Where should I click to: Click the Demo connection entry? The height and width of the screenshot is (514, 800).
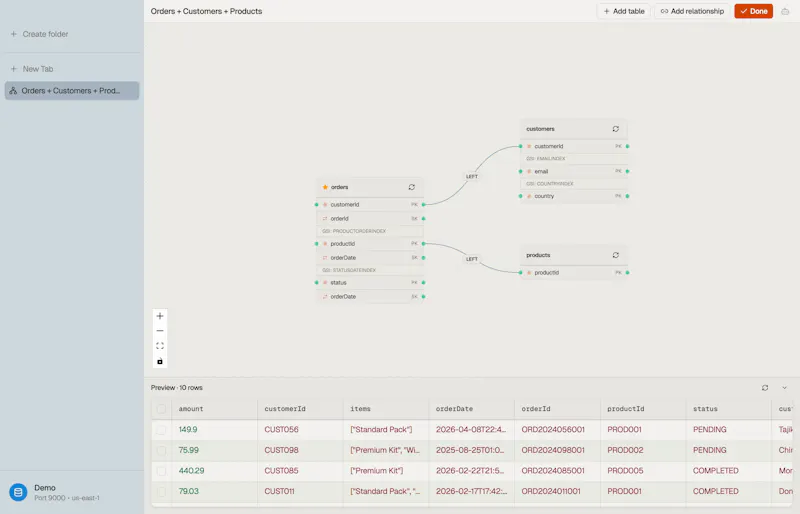tap(72, 492)
